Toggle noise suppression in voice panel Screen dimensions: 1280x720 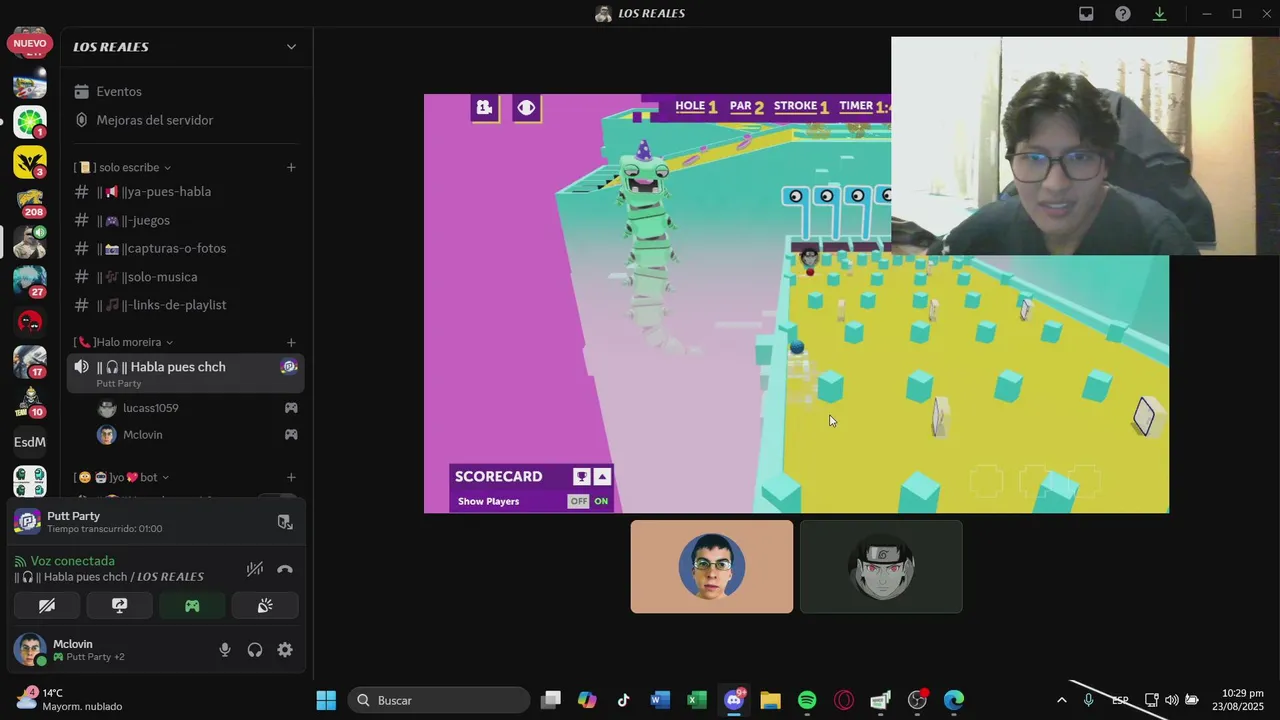[x=255, y=569]
